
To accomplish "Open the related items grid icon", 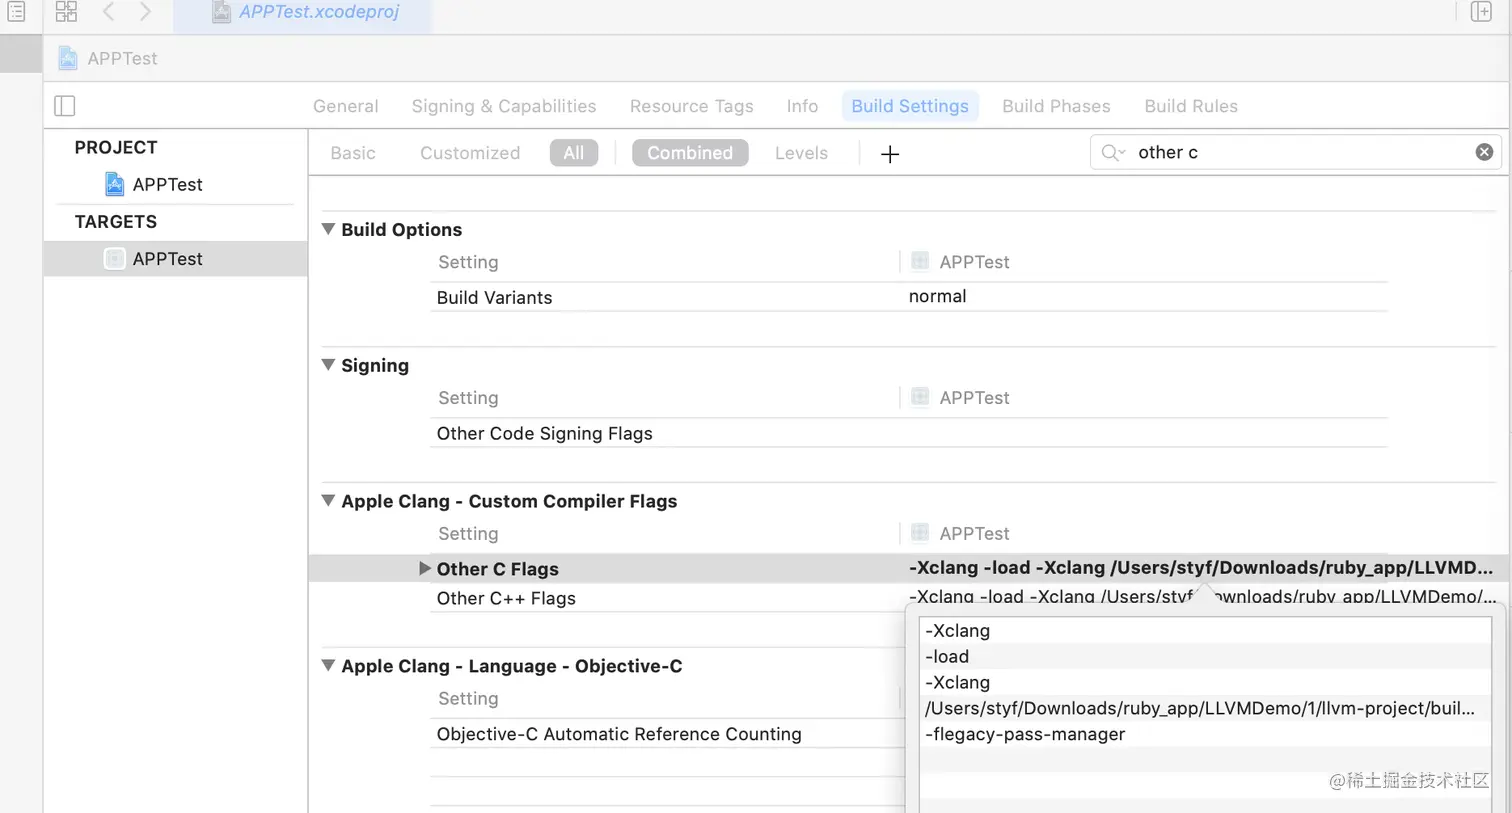I will [66, 12].
